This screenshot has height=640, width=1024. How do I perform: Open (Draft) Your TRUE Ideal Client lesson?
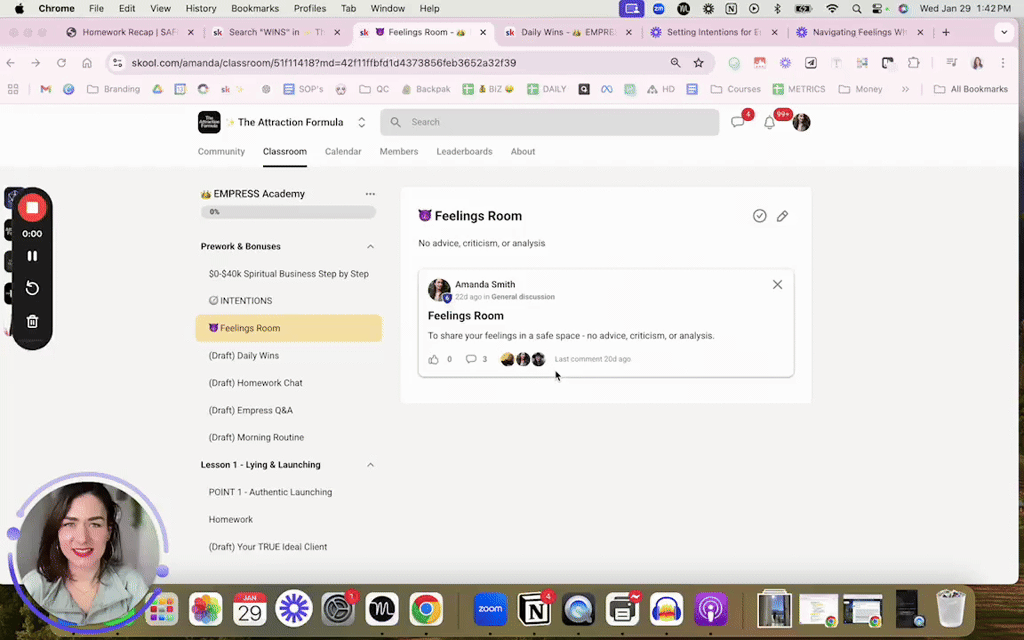coord(289,547)
